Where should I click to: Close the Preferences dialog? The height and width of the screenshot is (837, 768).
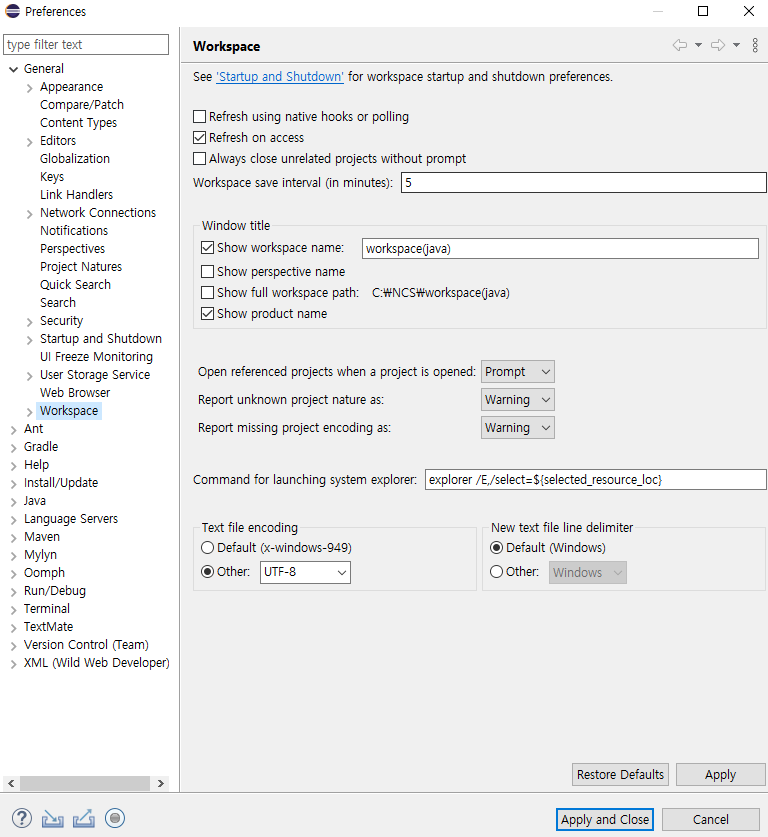[749, 11]
